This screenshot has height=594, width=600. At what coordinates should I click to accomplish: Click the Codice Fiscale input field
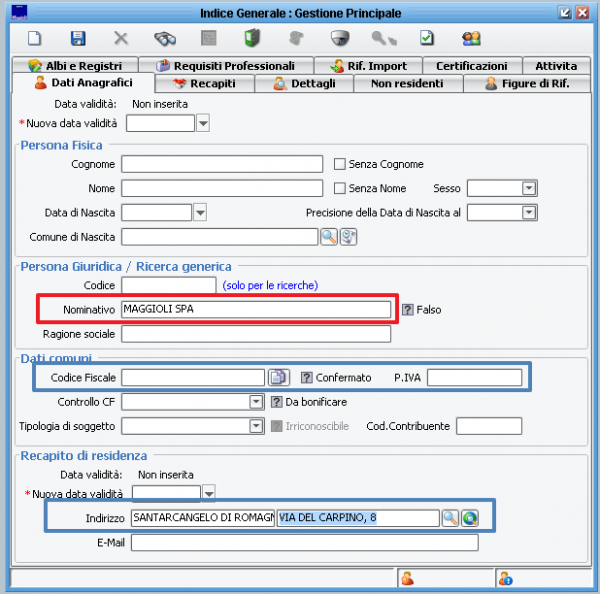point(193,377)
